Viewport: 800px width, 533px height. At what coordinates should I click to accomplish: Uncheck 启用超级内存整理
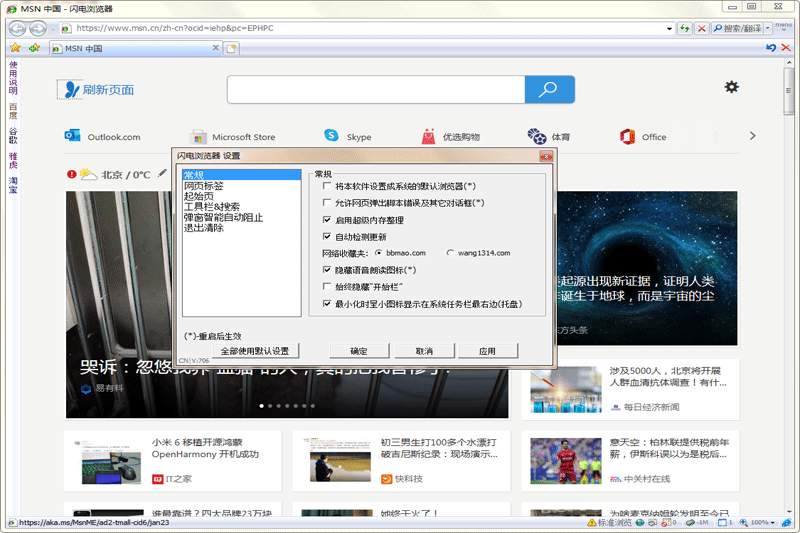click(x=327, y=220)
